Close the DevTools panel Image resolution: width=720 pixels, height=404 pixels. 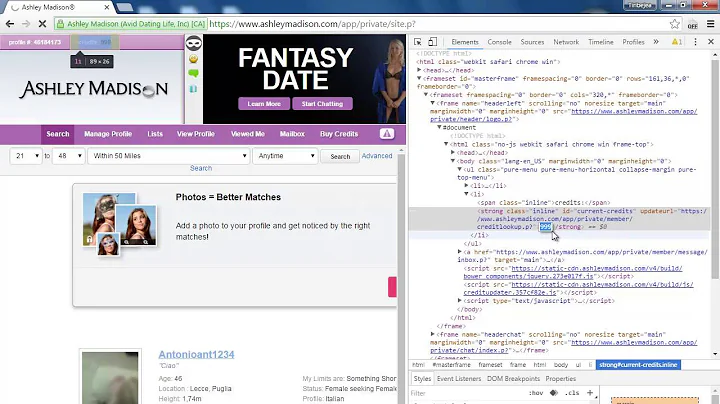711,42
